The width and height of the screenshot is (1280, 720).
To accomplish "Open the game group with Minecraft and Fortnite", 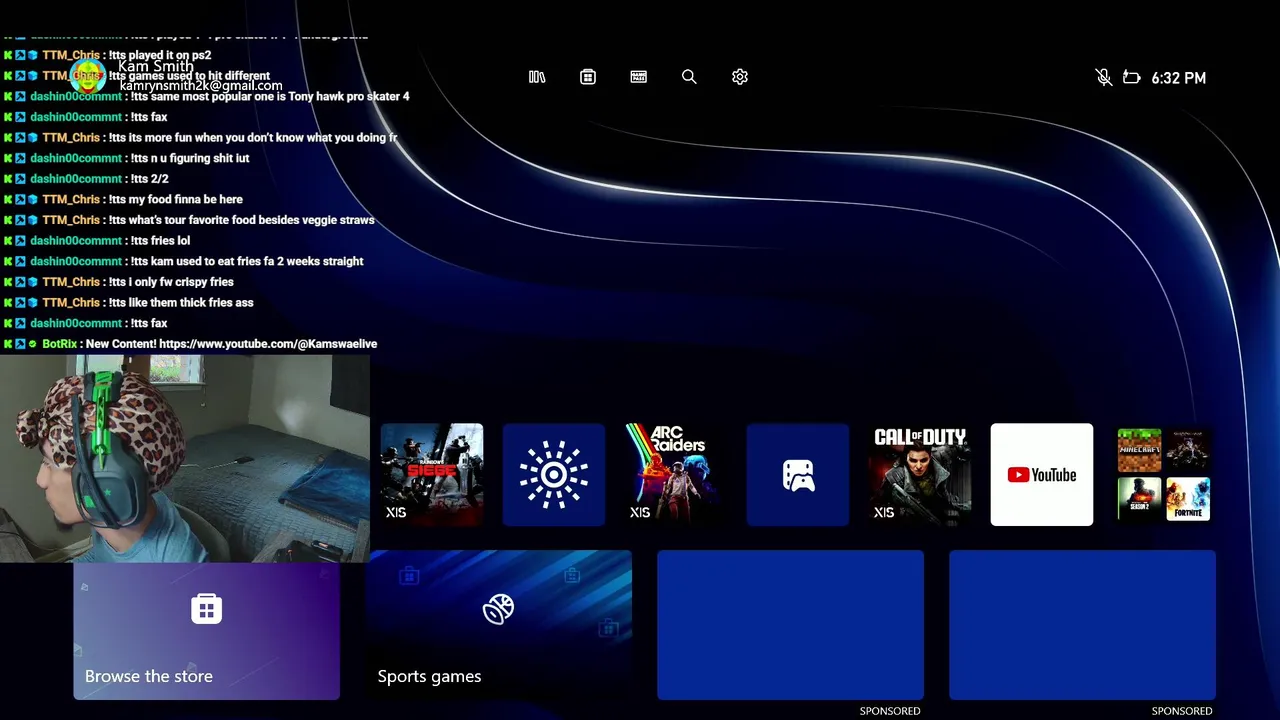I will point(1164,475).
